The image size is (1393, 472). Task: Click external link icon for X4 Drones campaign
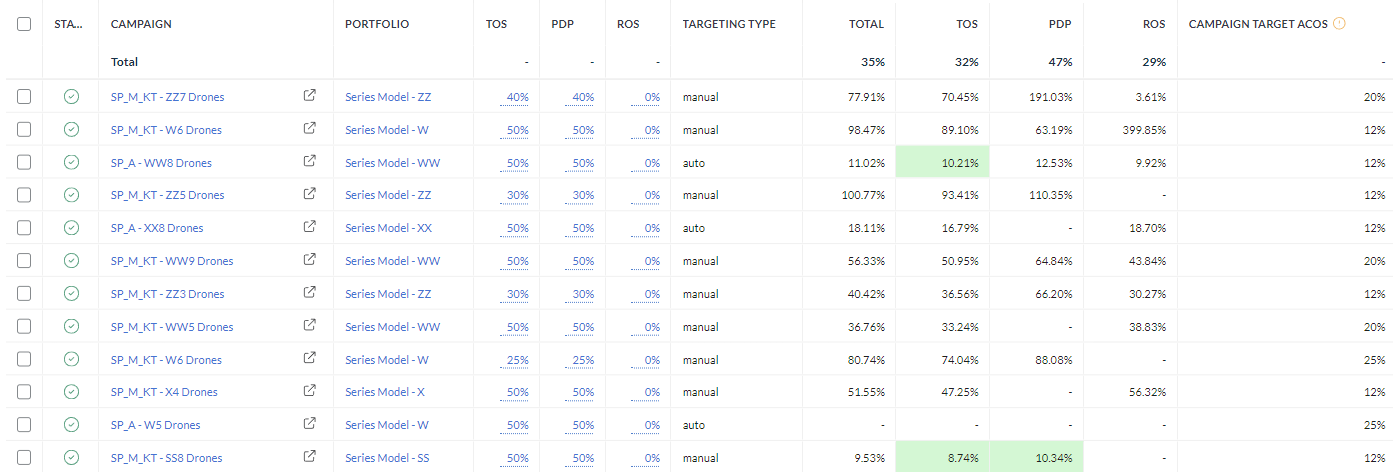[310, 391]
